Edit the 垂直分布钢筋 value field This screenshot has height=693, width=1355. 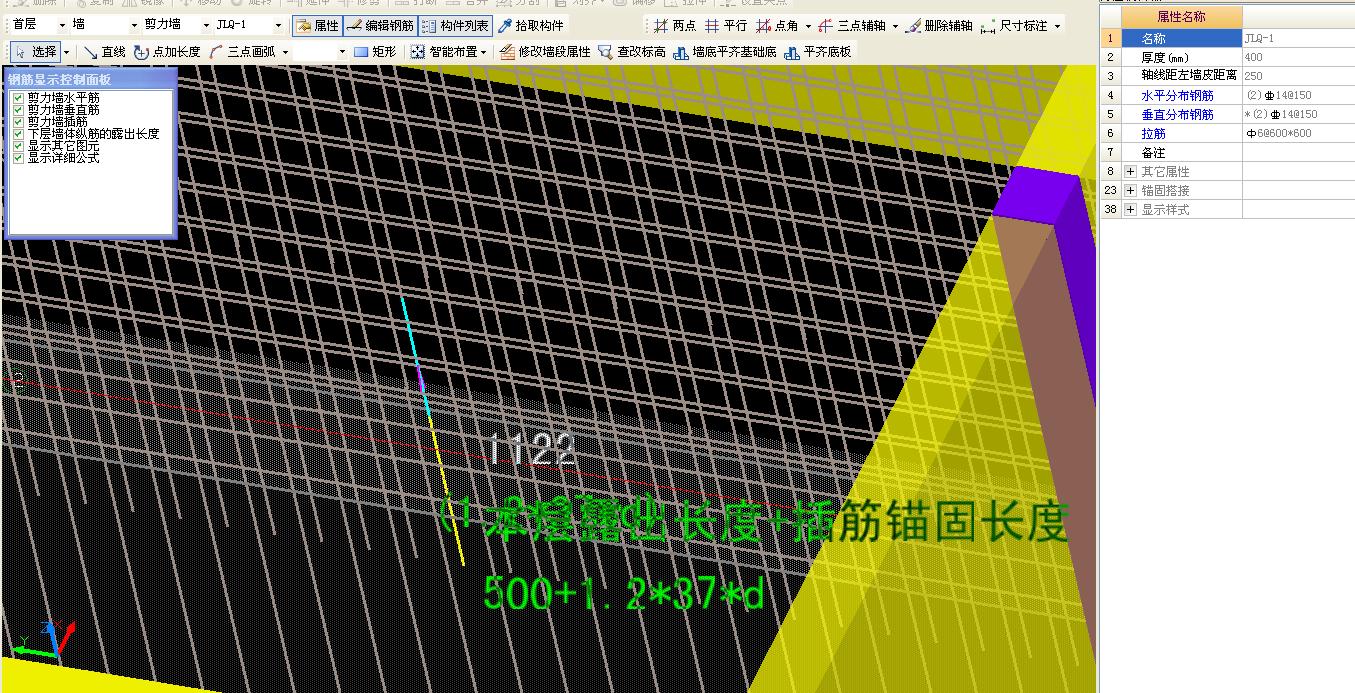[x=1298, y=114]
